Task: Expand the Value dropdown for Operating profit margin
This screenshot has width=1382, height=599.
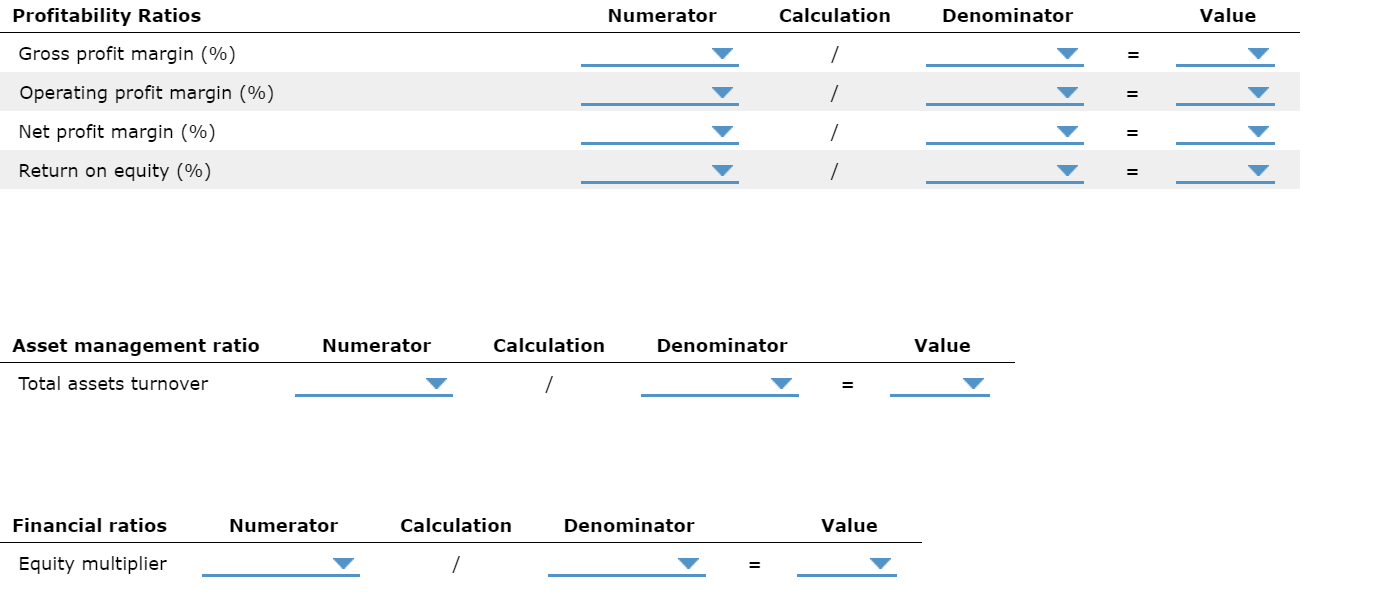Action: point(1256,93)
